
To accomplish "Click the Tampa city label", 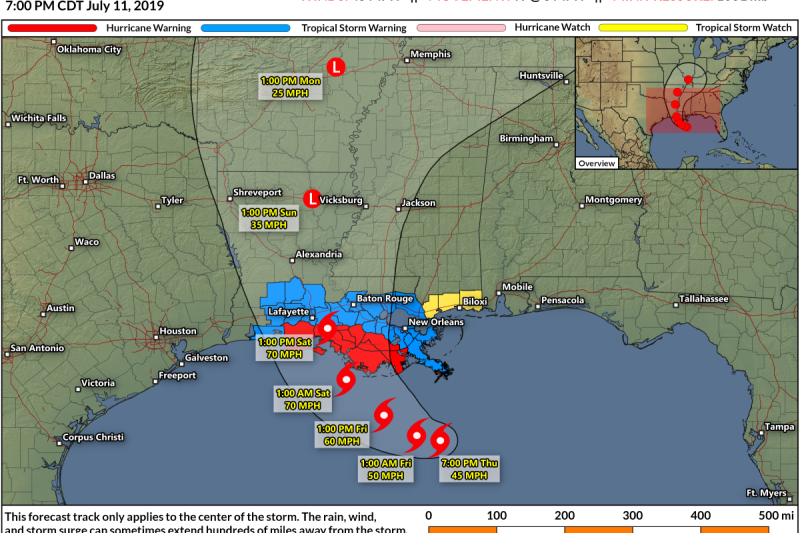I will click(x=779, y=427).
